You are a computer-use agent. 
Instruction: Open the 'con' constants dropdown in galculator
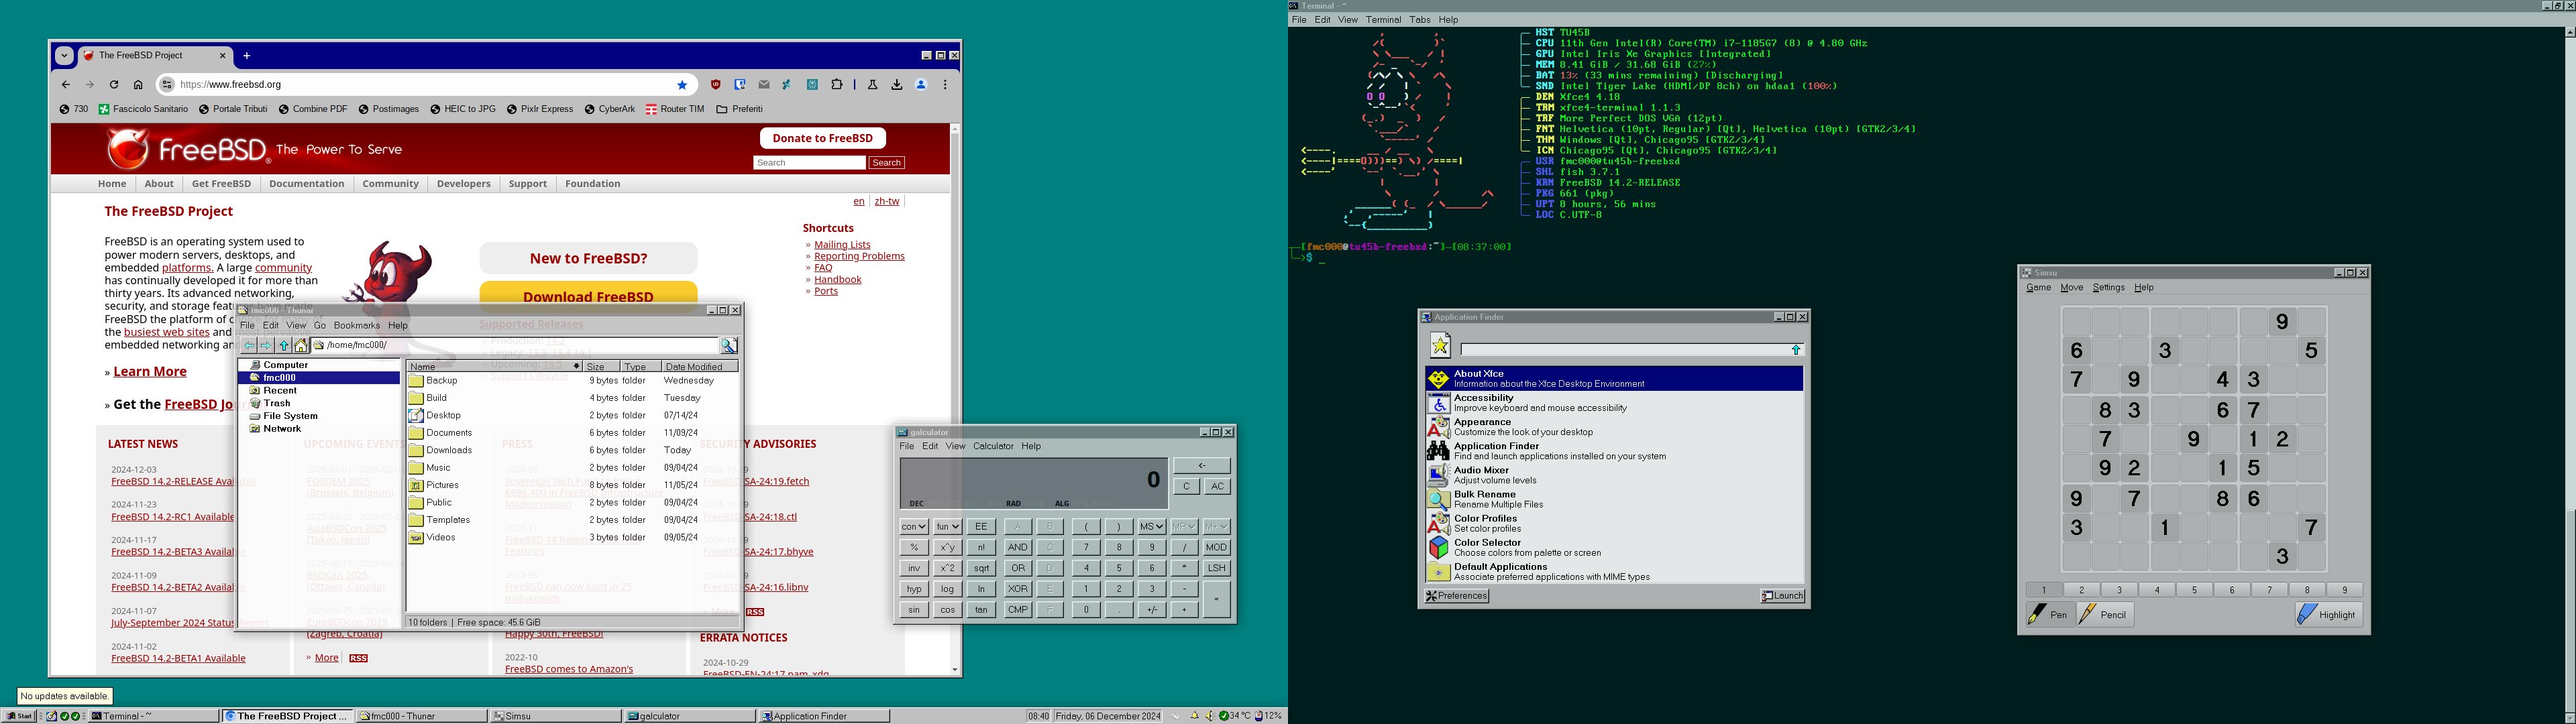point(914,526)
